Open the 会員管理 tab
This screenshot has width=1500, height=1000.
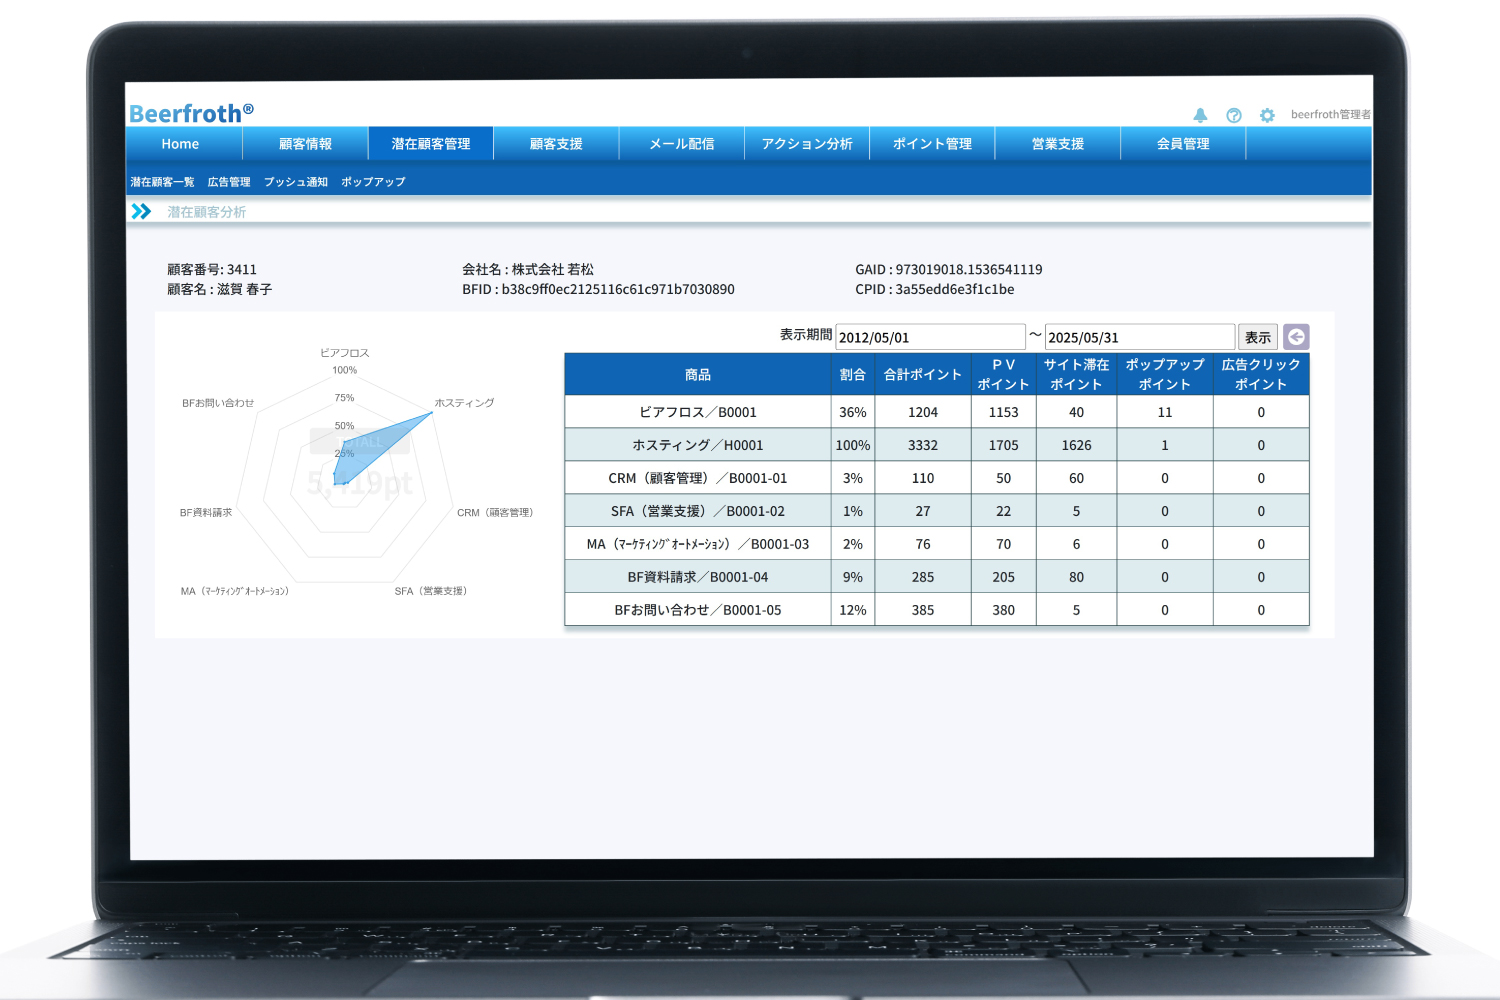tap(1183, 144)
